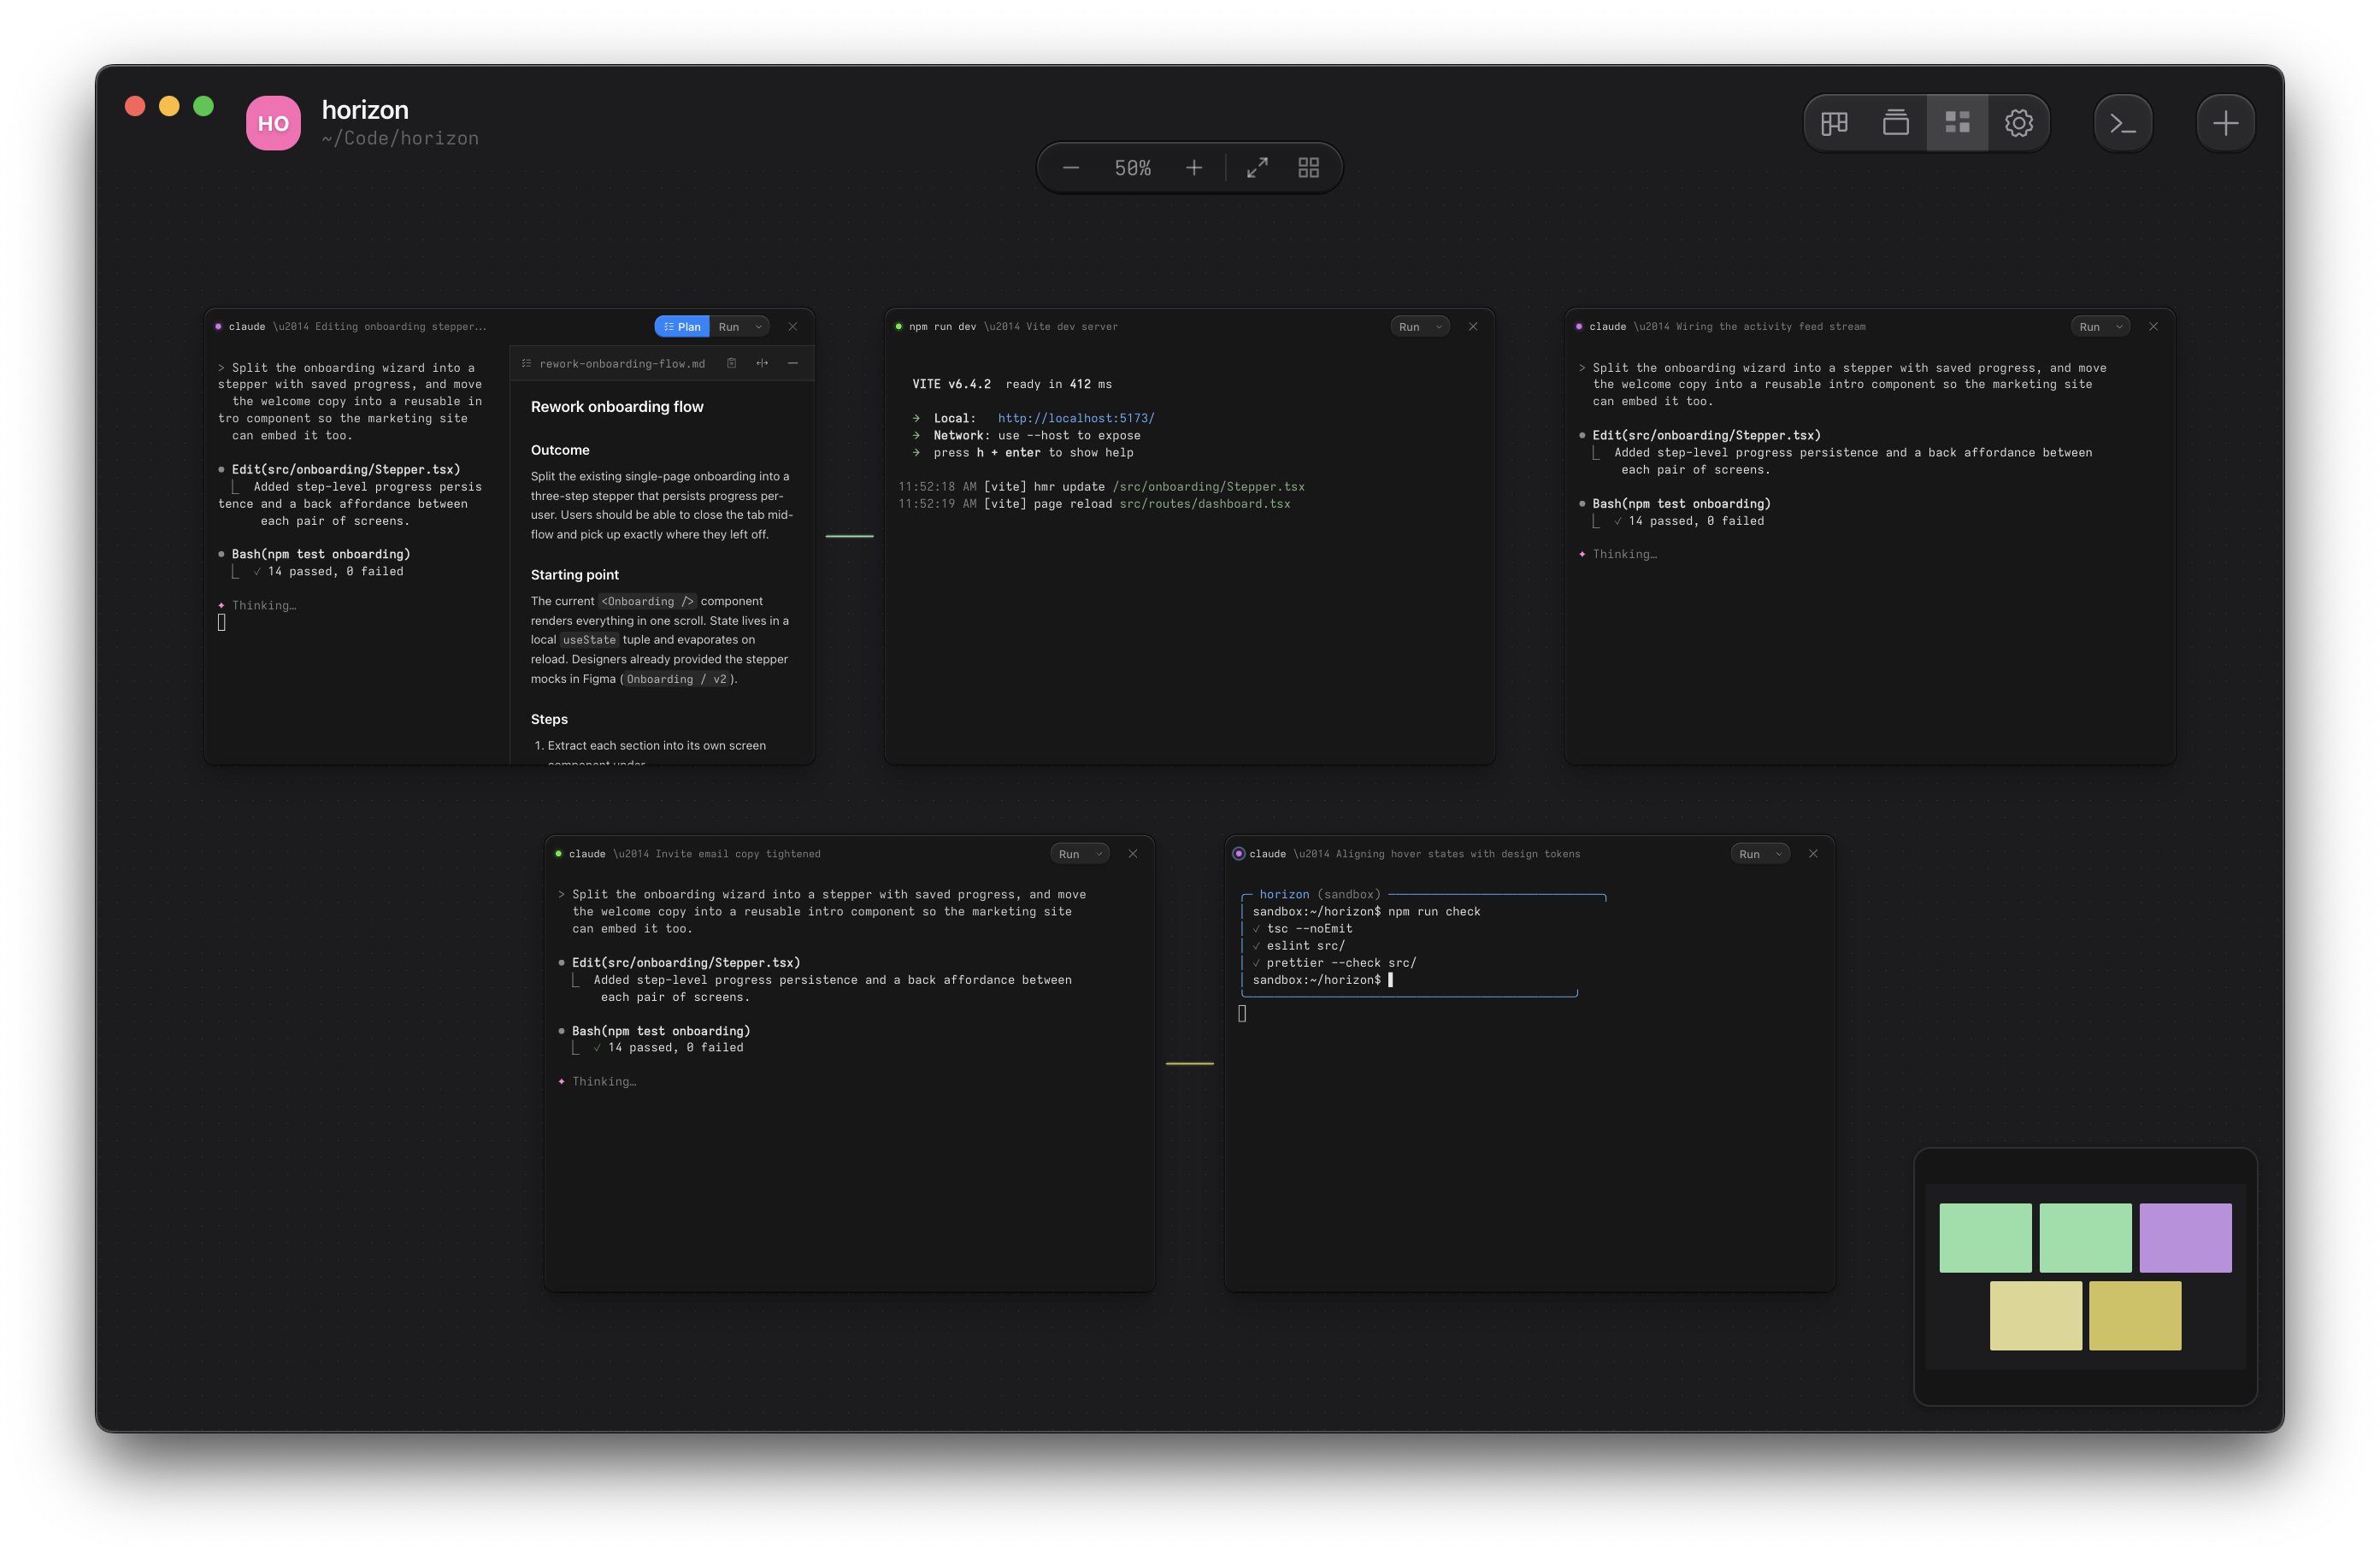The width and height of the screenshot is (2380, 1559).
Task: Minimize the plan document pane
Action: click(x=793, y=363)
